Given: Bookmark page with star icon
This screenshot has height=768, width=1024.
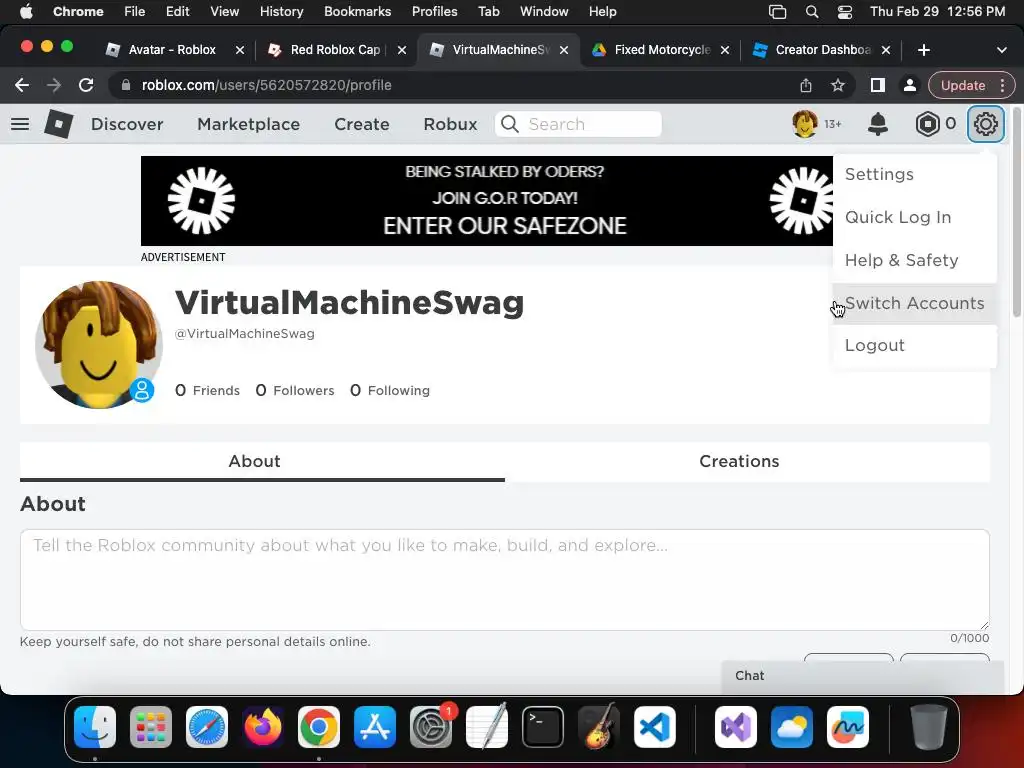Looking at the screenshot, I should point(838,85).
